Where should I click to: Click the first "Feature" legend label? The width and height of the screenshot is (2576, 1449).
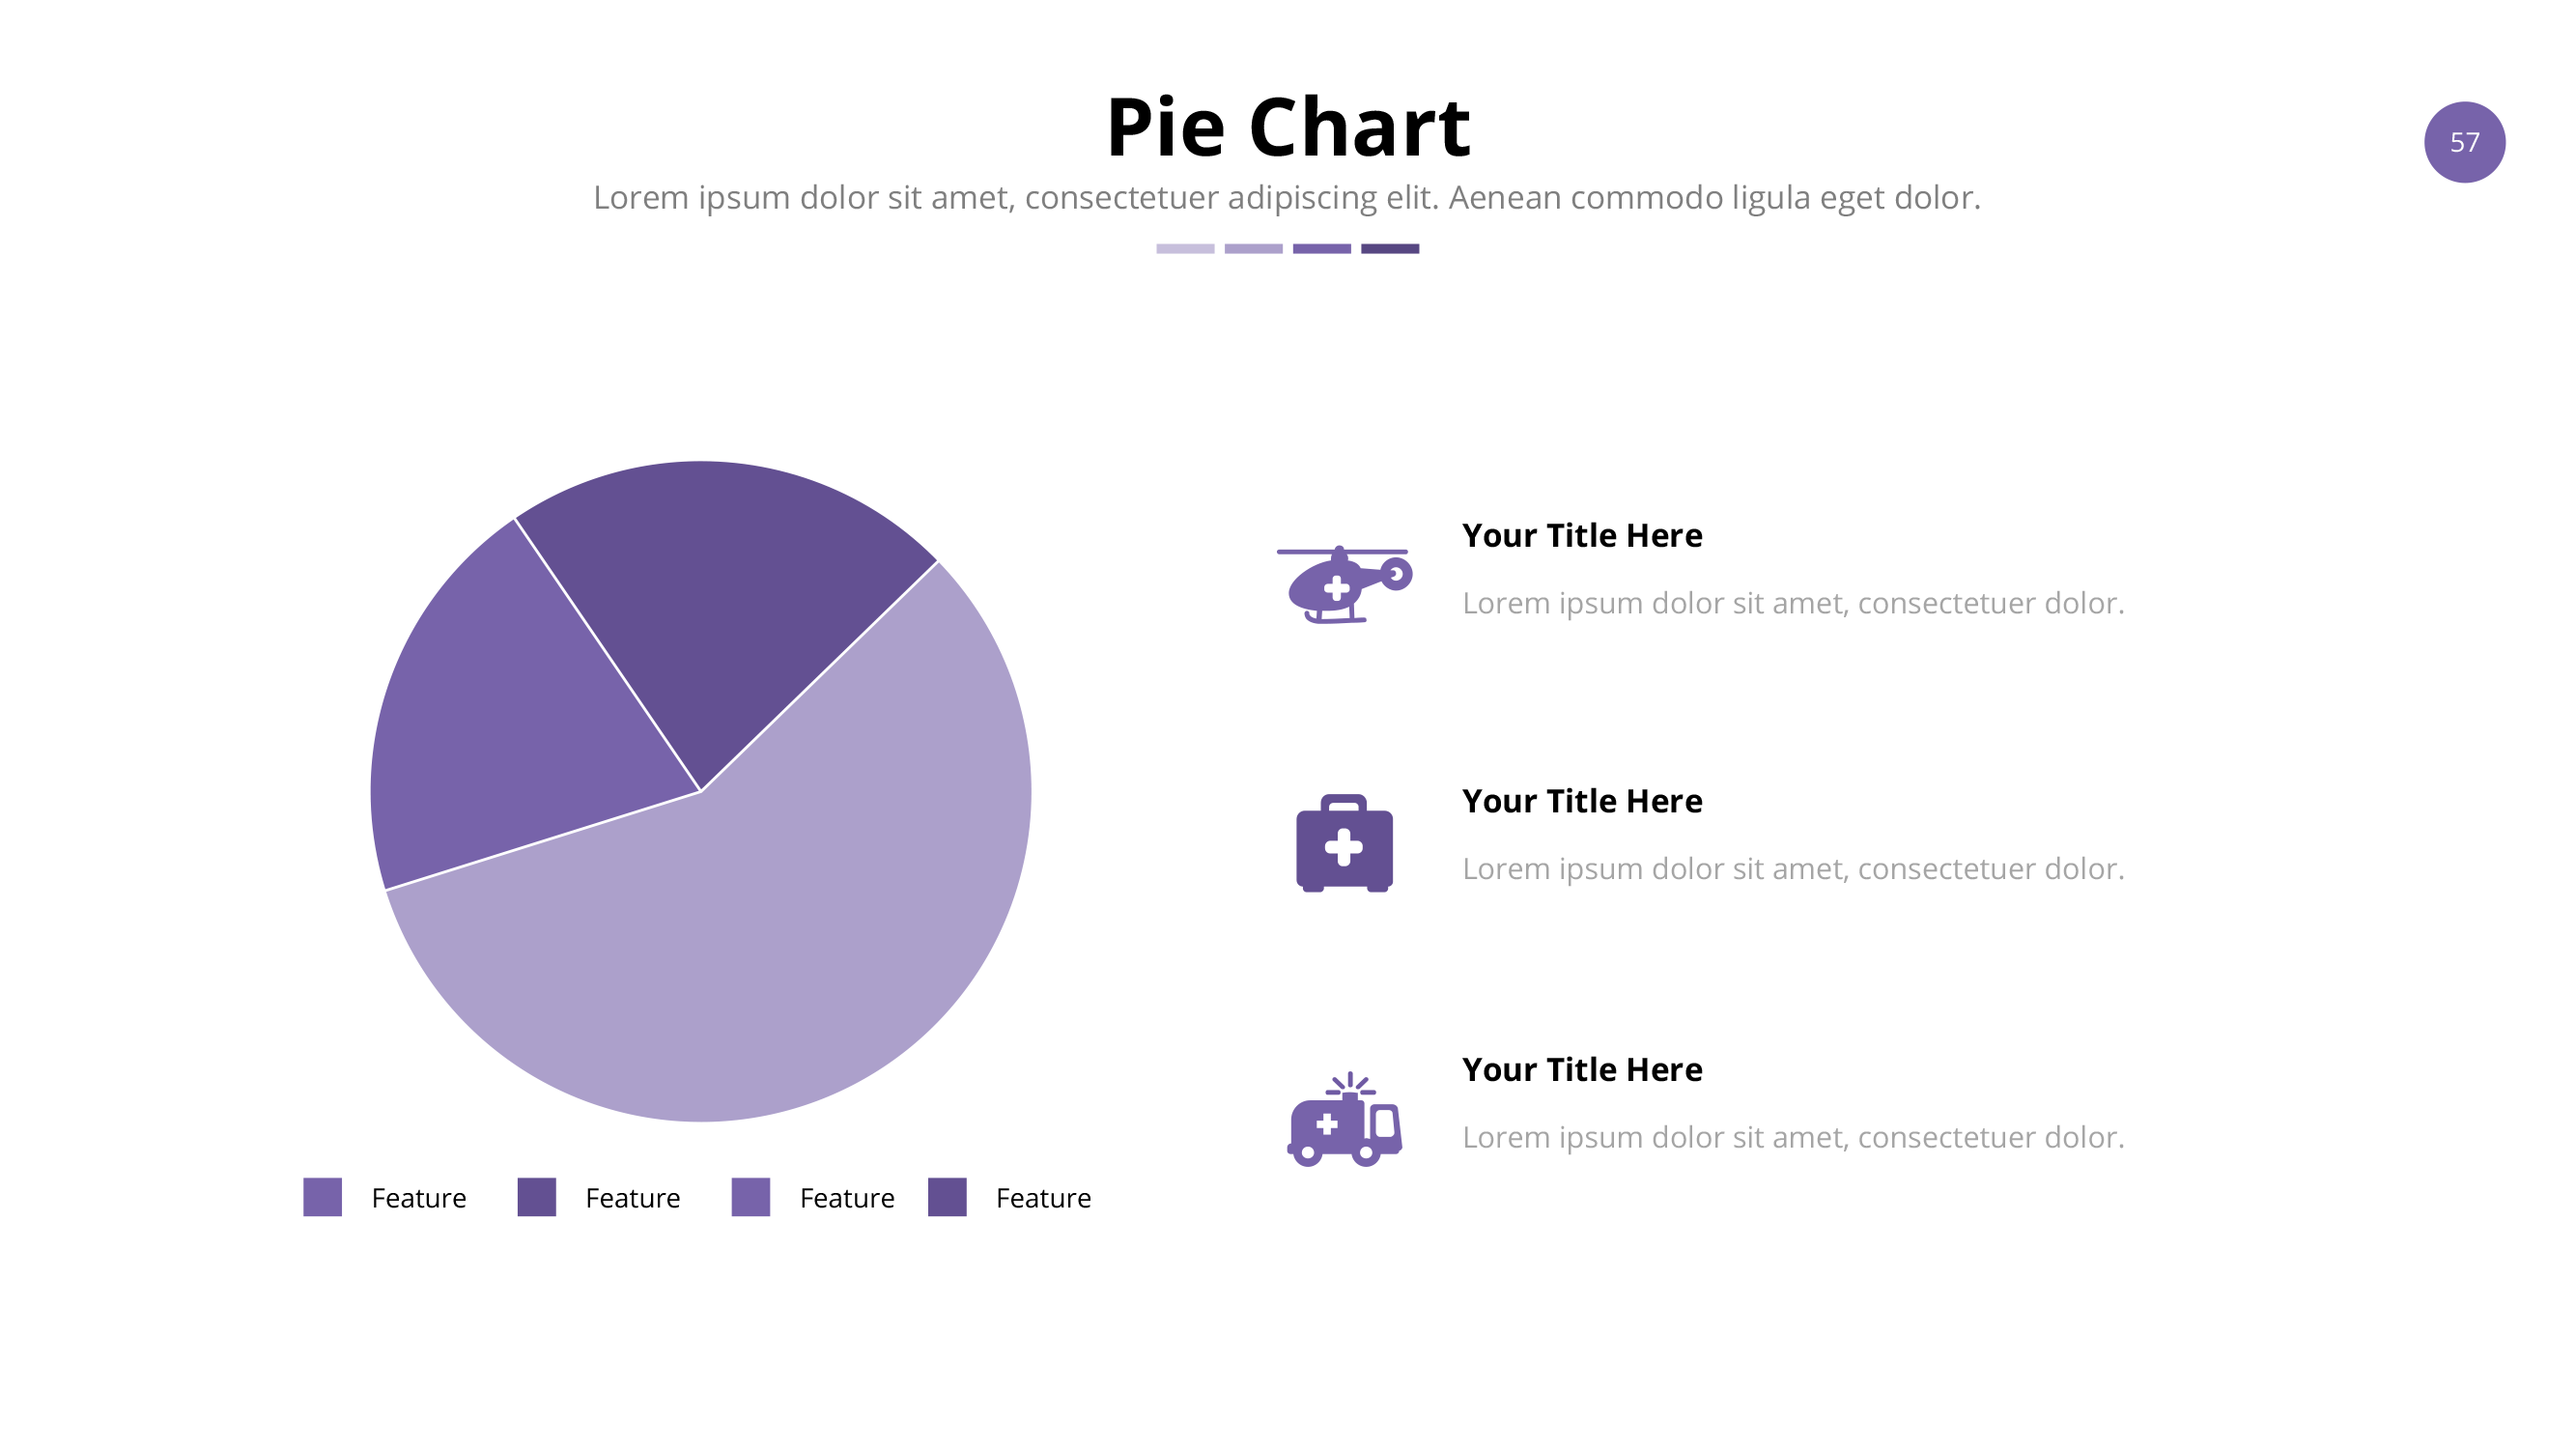(418, 1198)
